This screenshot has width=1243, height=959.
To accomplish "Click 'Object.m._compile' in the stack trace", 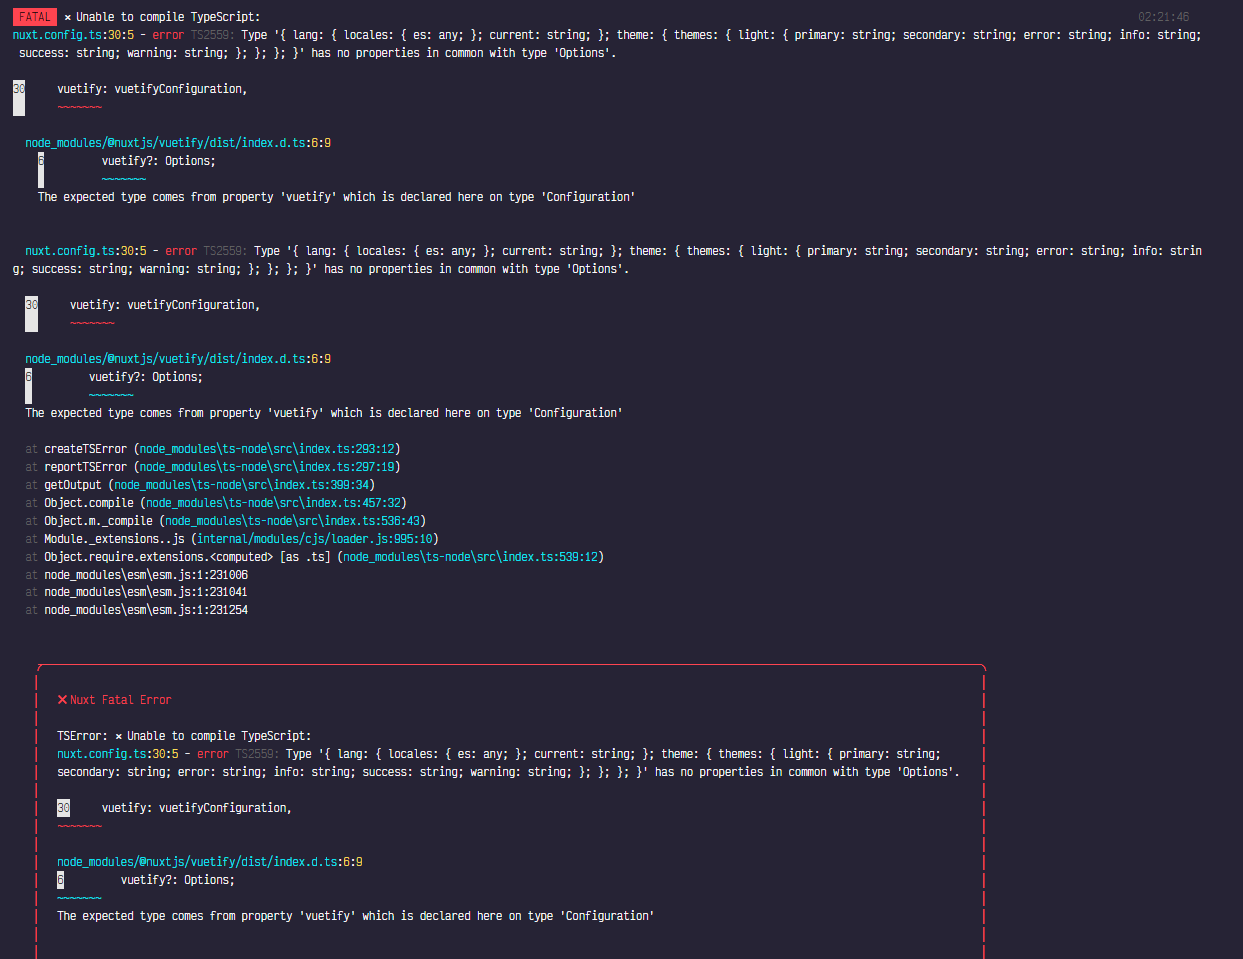I will [x=98, y=521].
